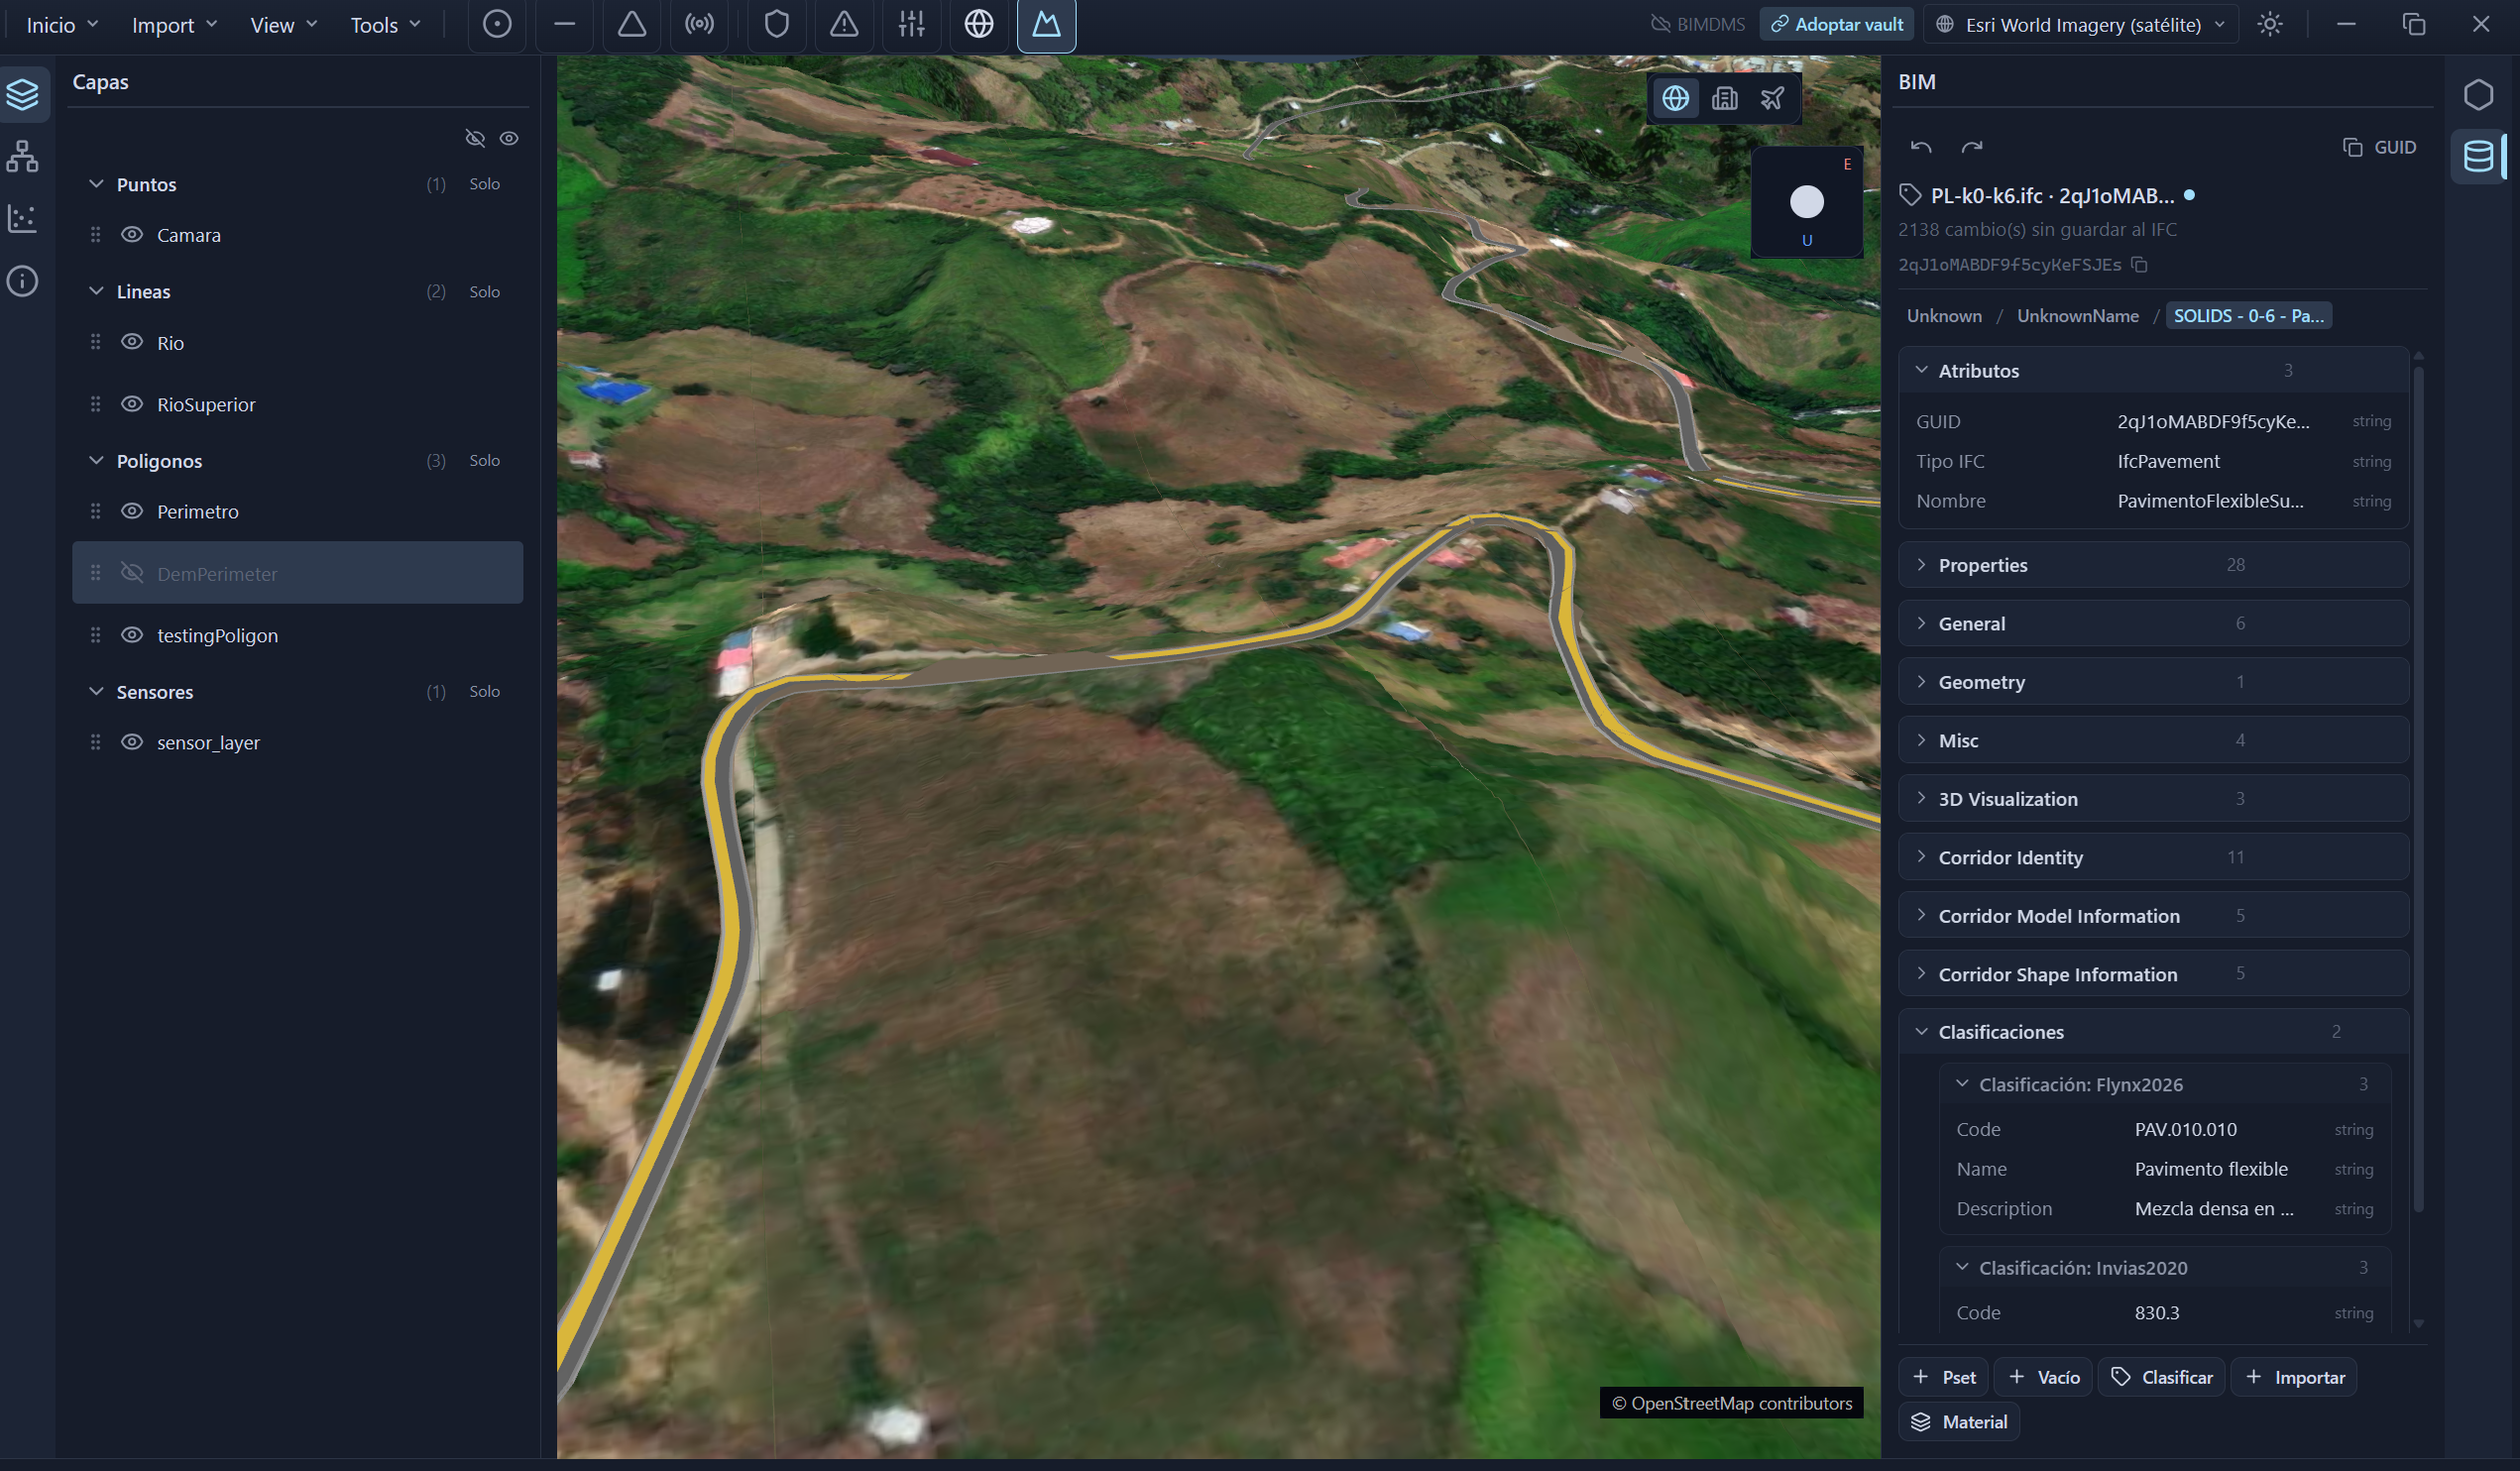Click the undo arrow in BIM panel
Screen dimensions: 2520x1471
pyautogui.click(x=1920, y=147)
